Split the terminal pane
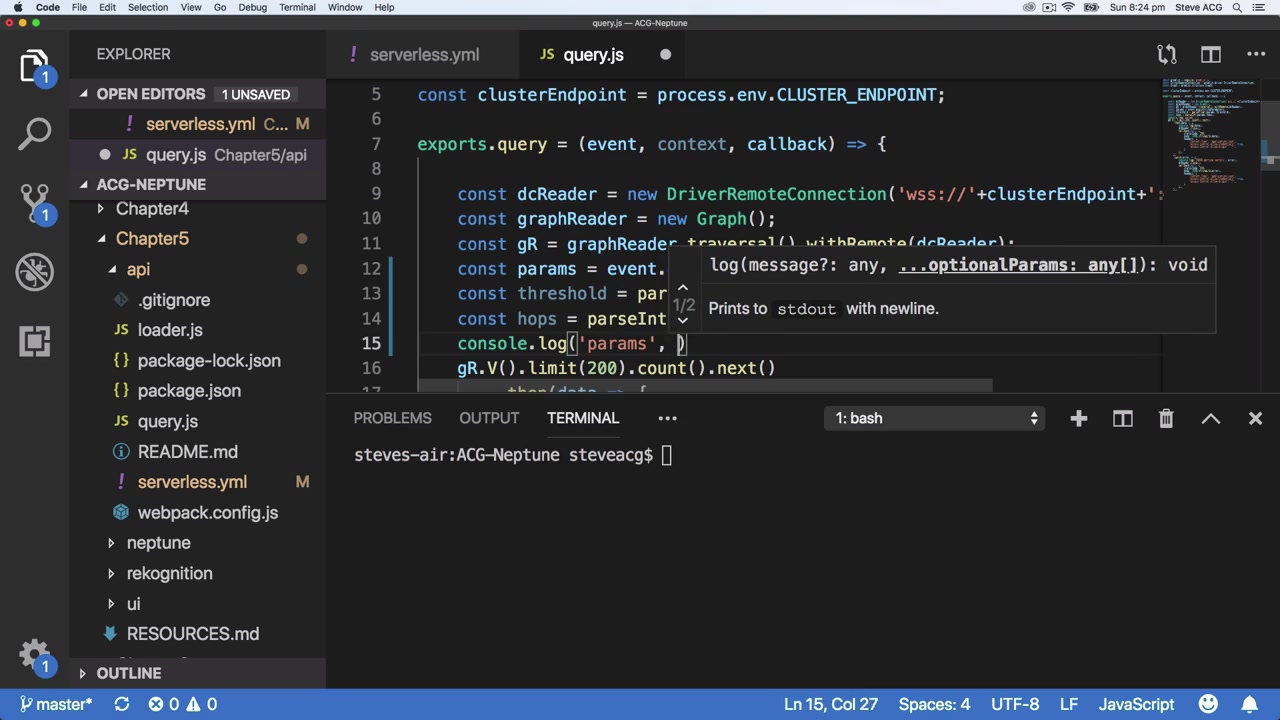The image size is (1280, 720). 1123,418
